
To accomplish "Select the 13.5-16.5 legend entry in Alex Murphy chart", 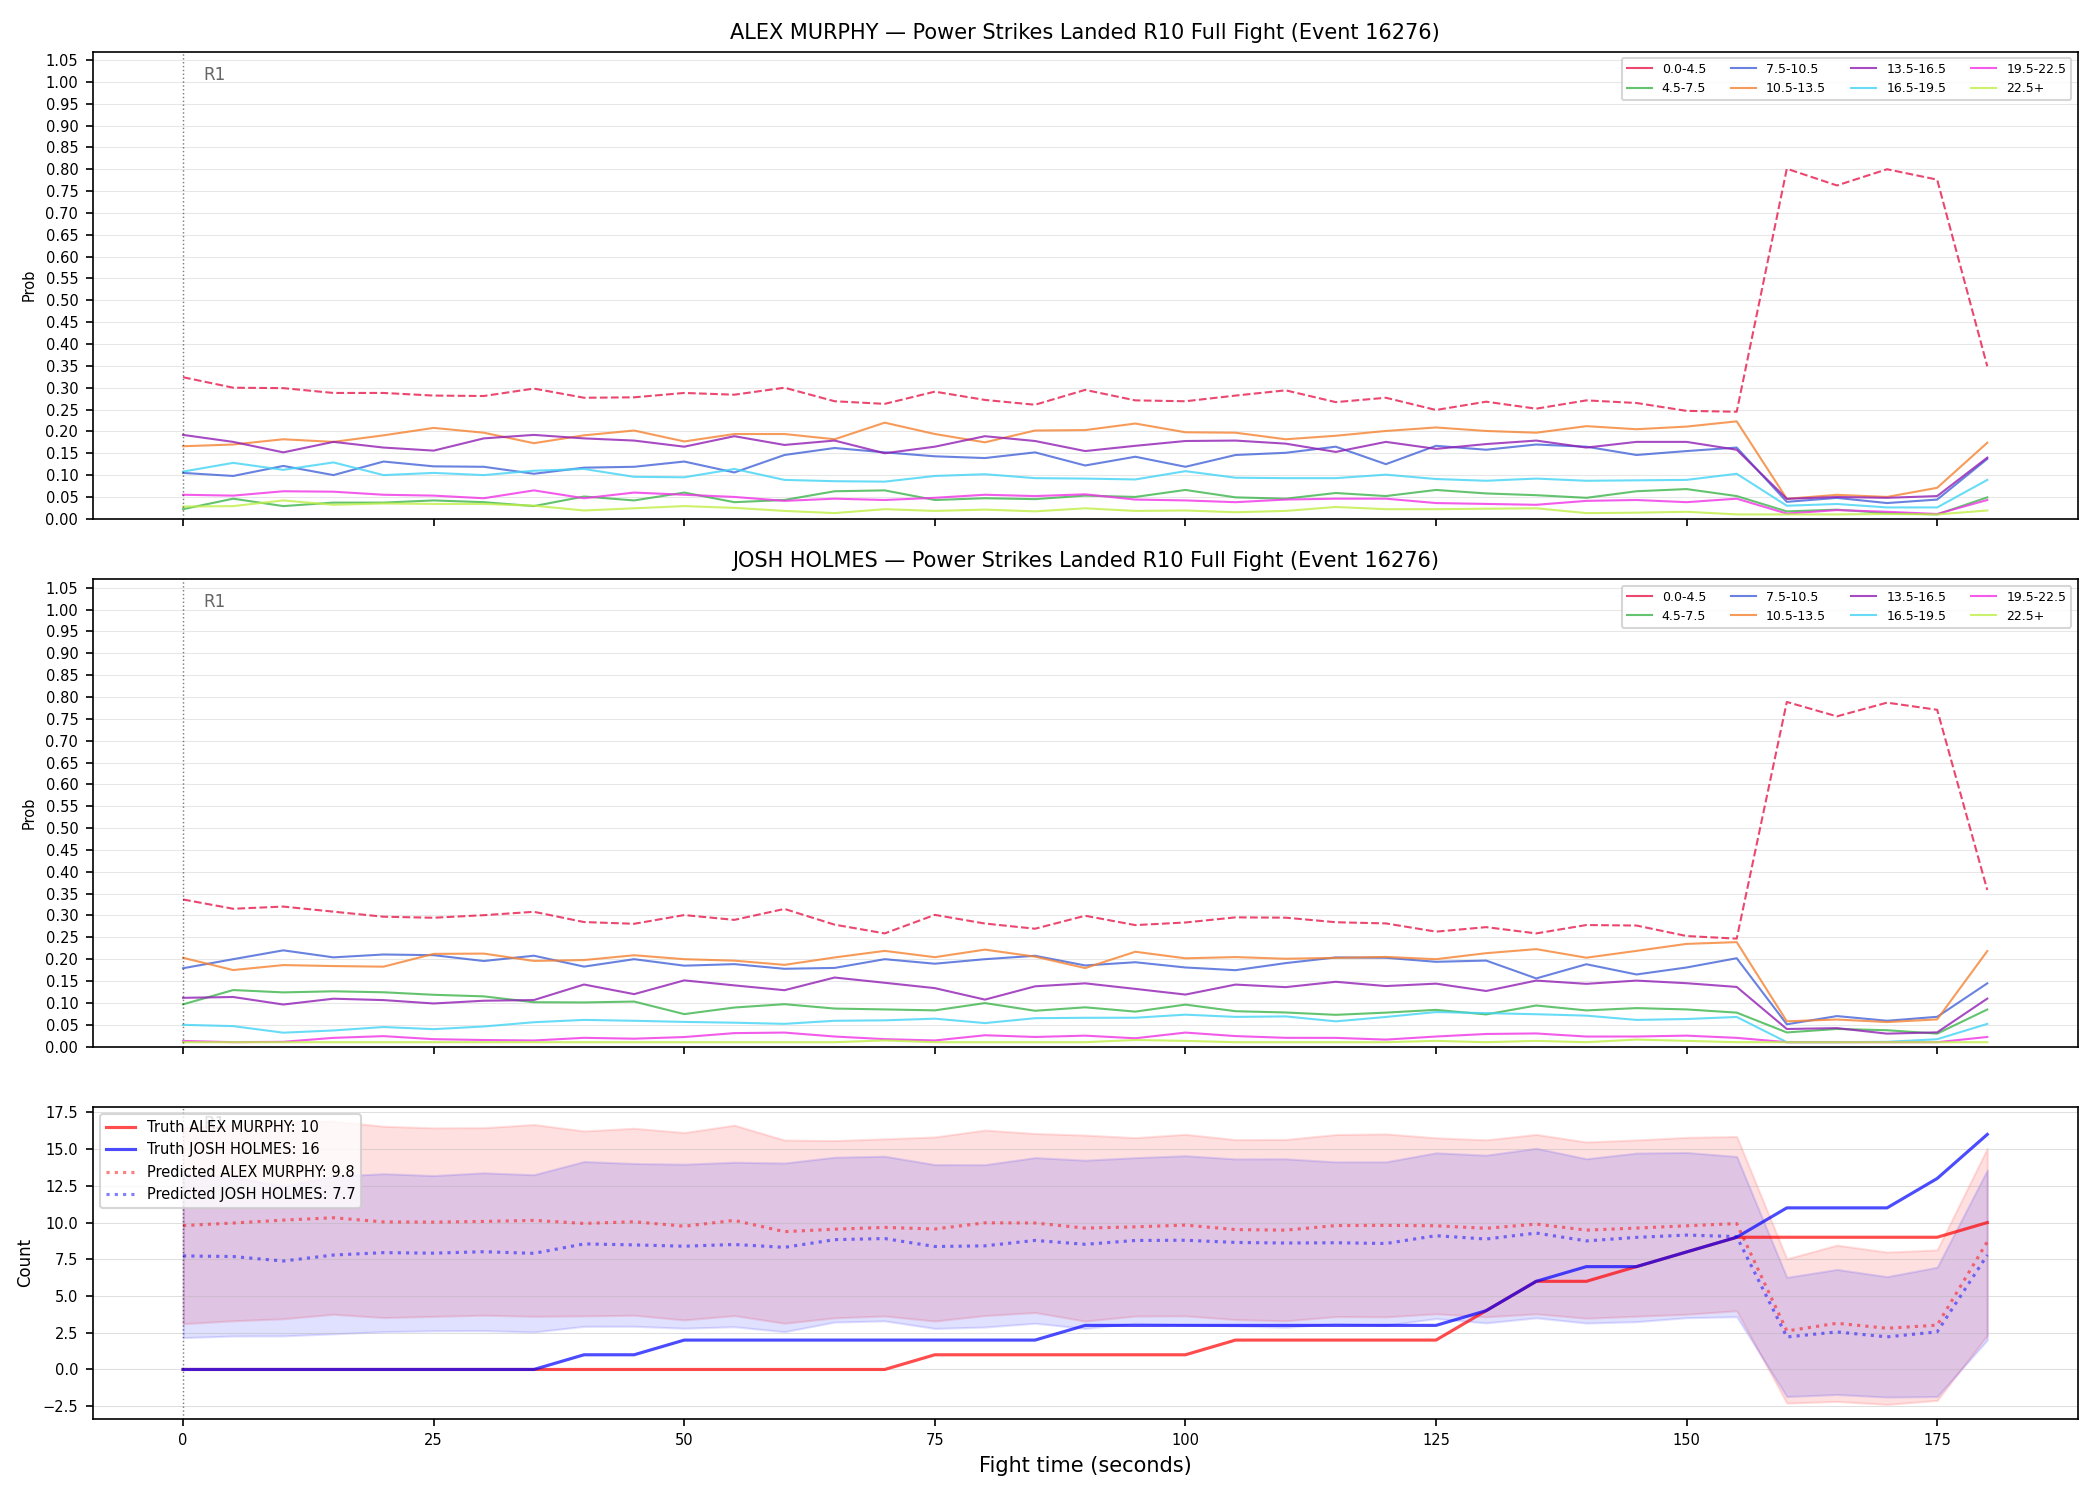I will [x=1898, y=69].
